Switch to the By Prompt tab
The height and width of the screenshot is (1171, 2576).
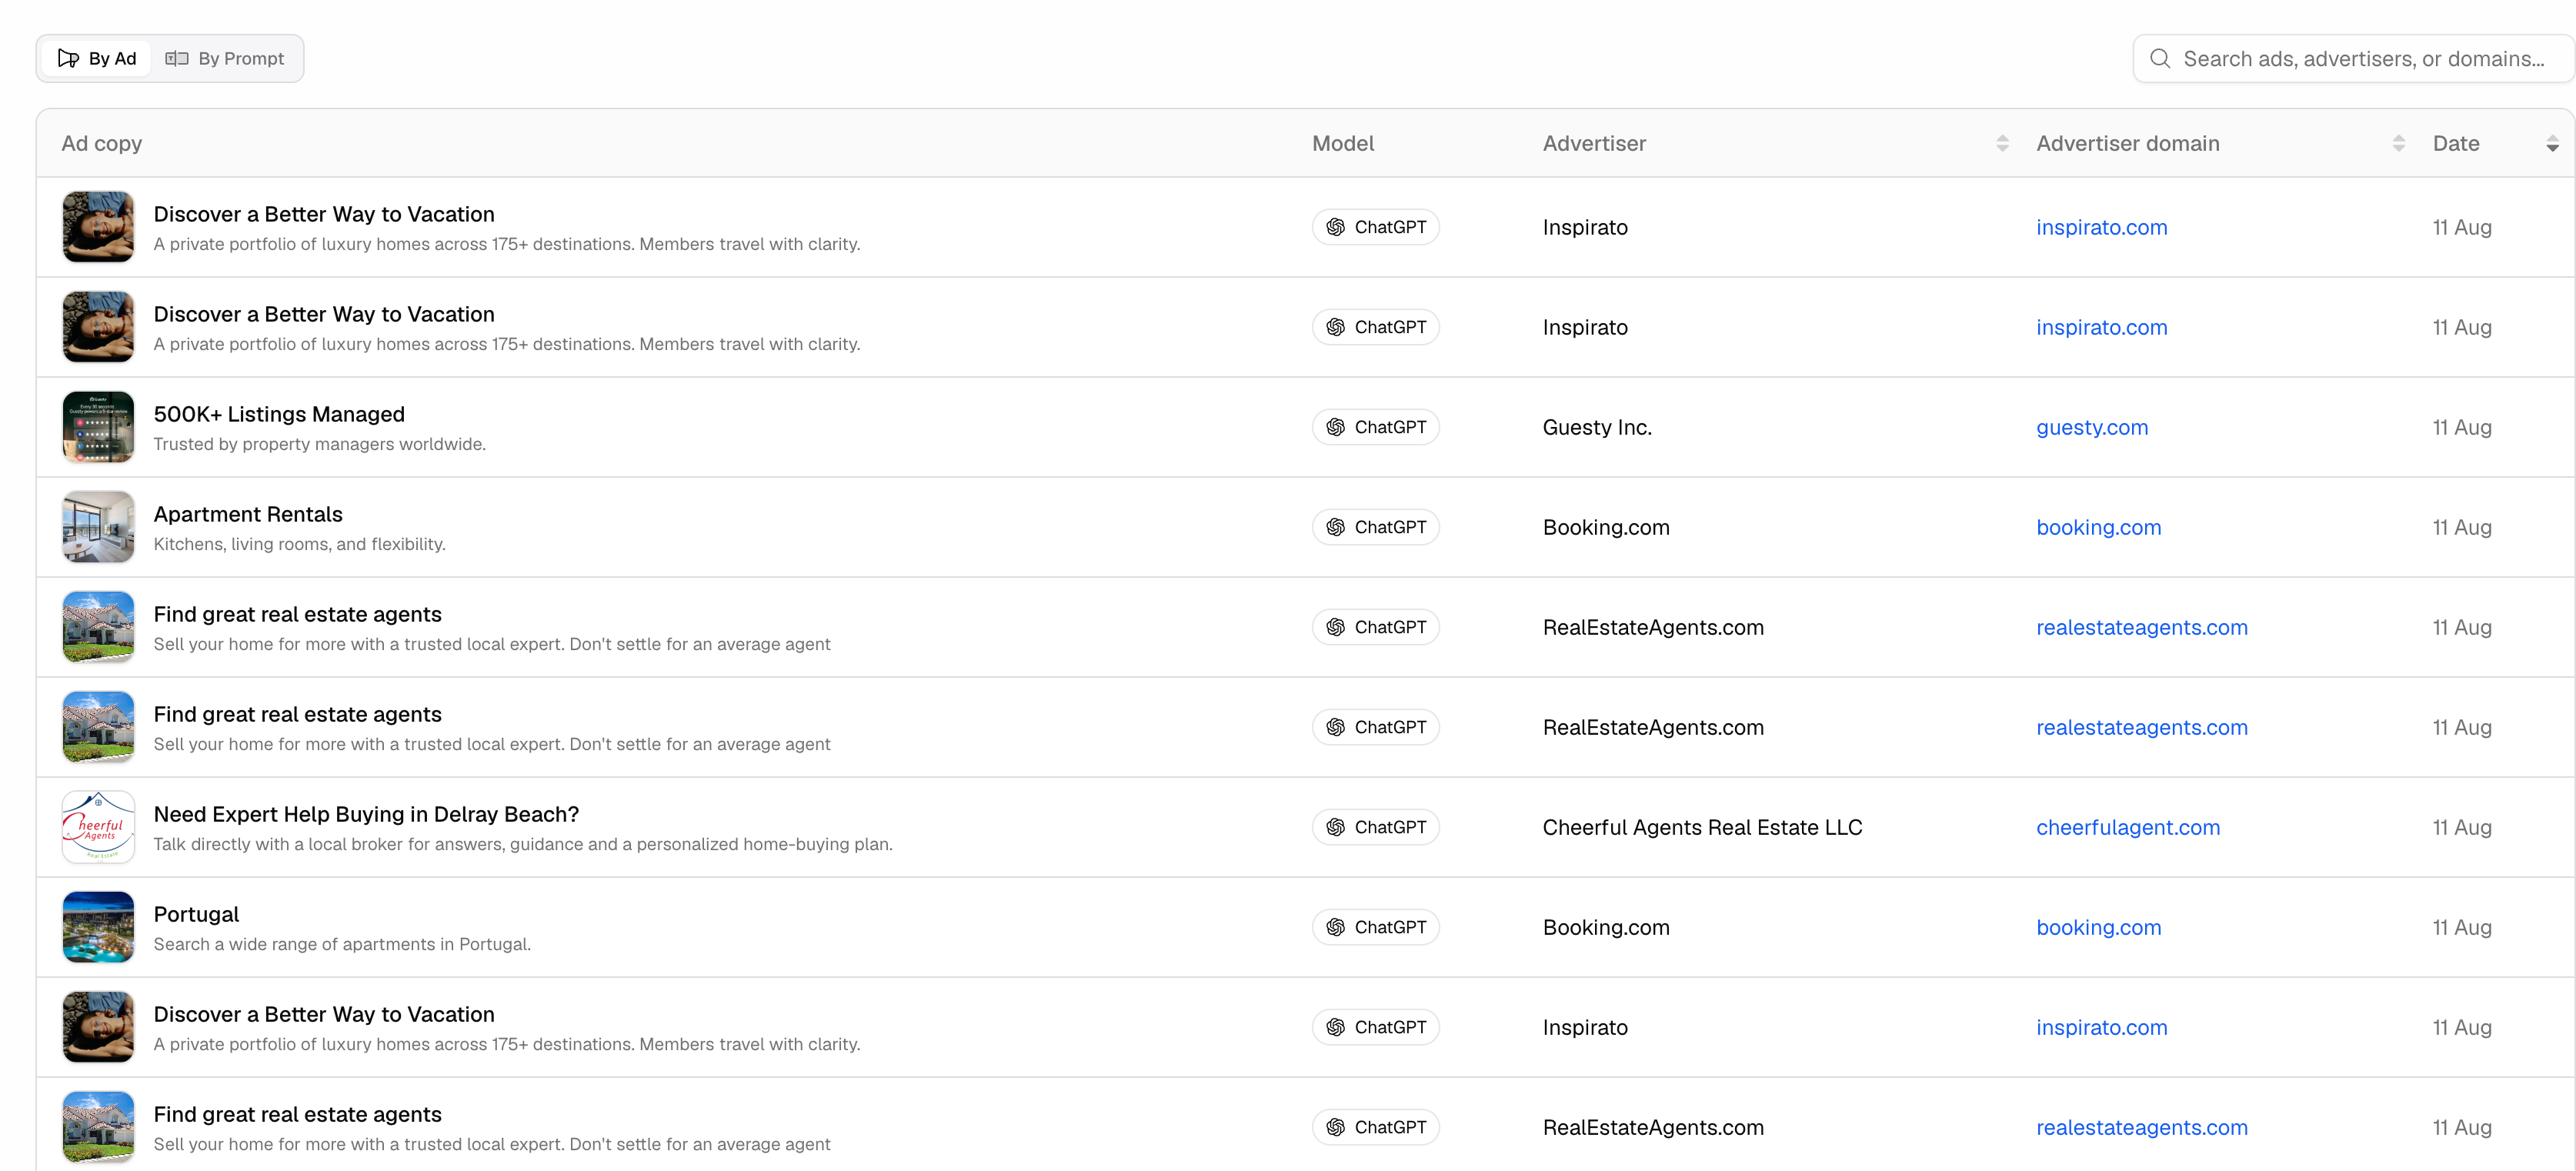coord(225,59)
